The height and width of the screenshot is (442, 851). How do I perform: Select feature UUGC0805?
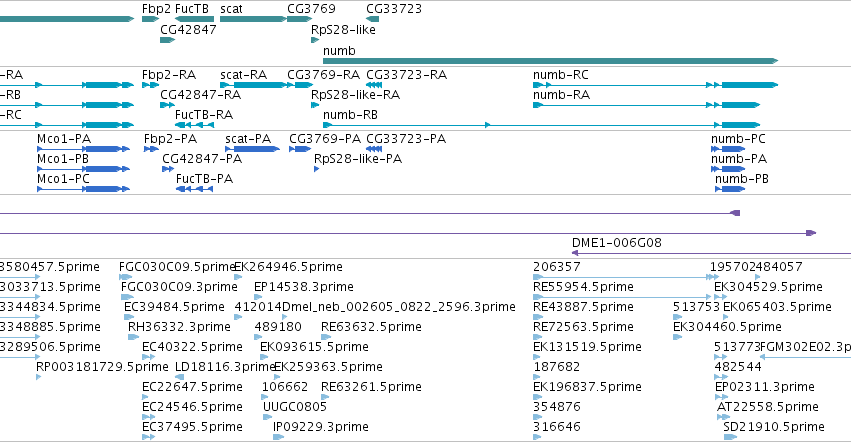[x=267, y=418]
